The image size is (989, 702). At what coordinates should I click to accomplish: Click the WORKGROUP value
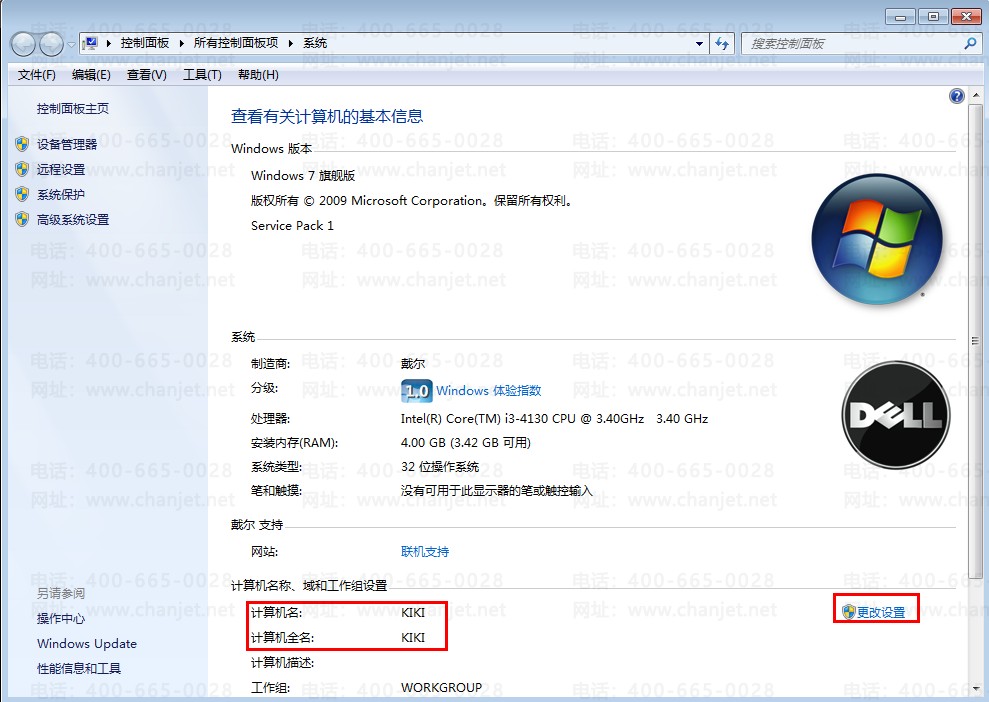click(442, 687)
